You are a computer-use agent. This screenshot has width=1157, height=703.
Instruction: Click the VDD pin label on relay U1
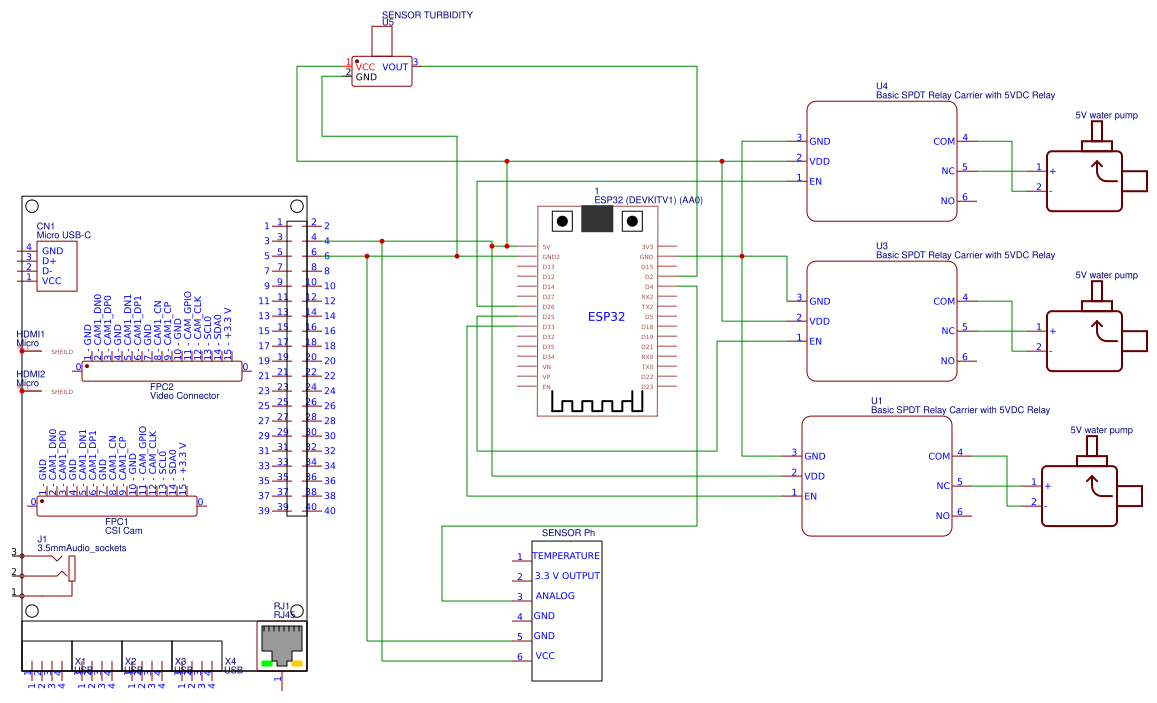click(x=815, y=477)
